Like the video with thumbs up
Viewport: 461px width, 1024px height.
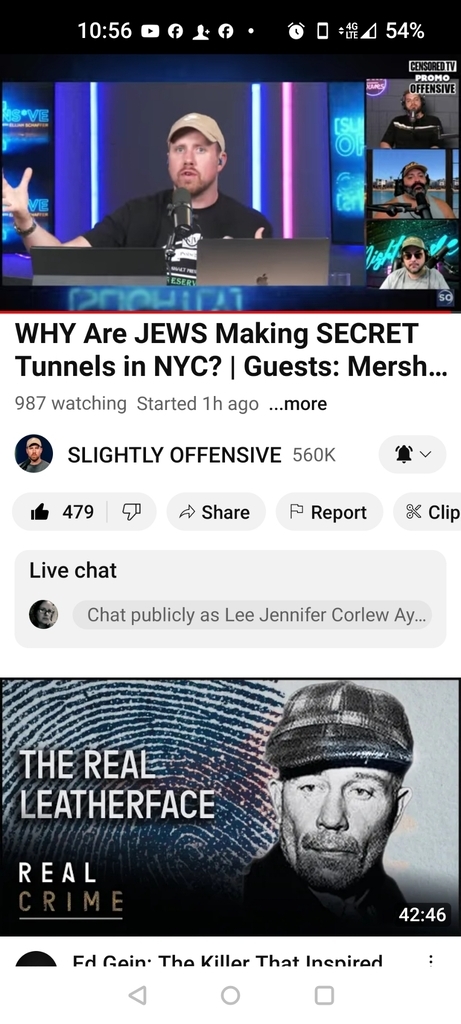tap(60, 512)
